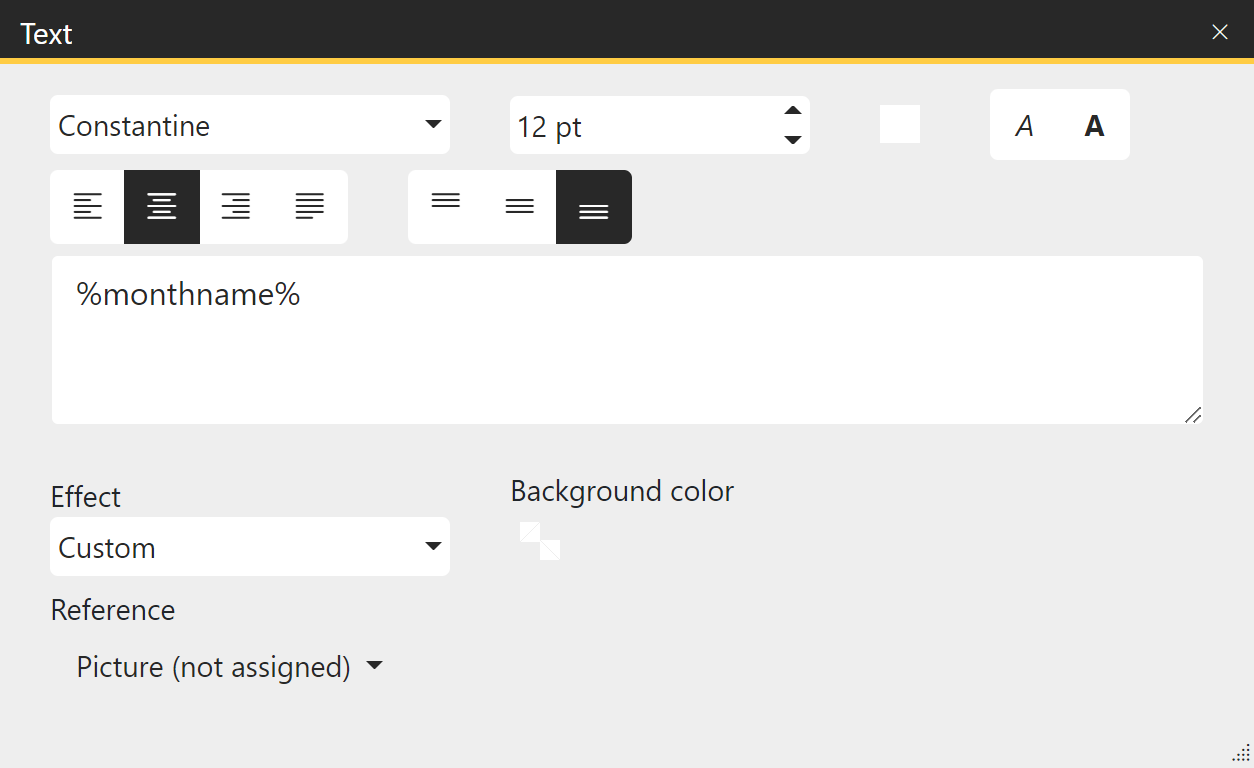Image resolution: width=1254 pixels, height=768 pixels.
Task: Align text to the right
Action: tap(236, 207)
